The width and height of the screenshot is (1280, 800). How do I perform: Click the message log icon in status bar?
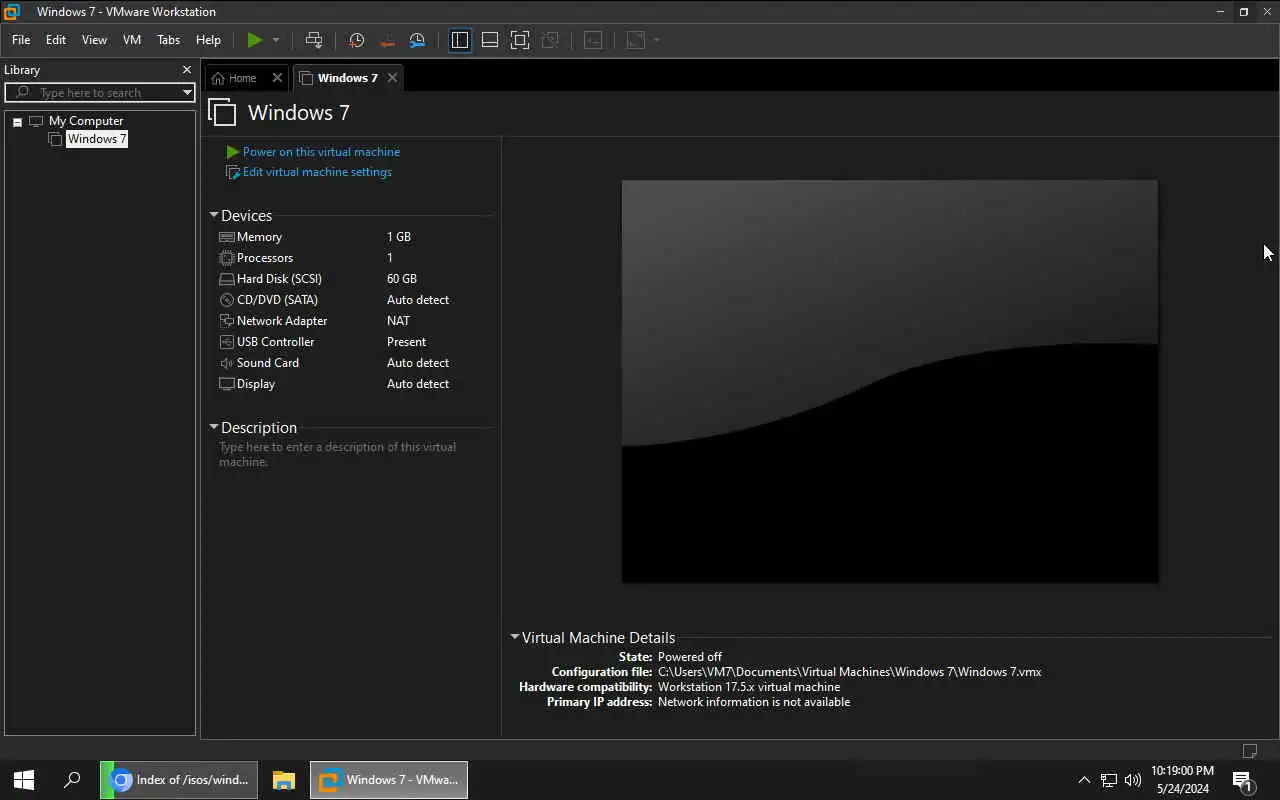pos(1250,750)
